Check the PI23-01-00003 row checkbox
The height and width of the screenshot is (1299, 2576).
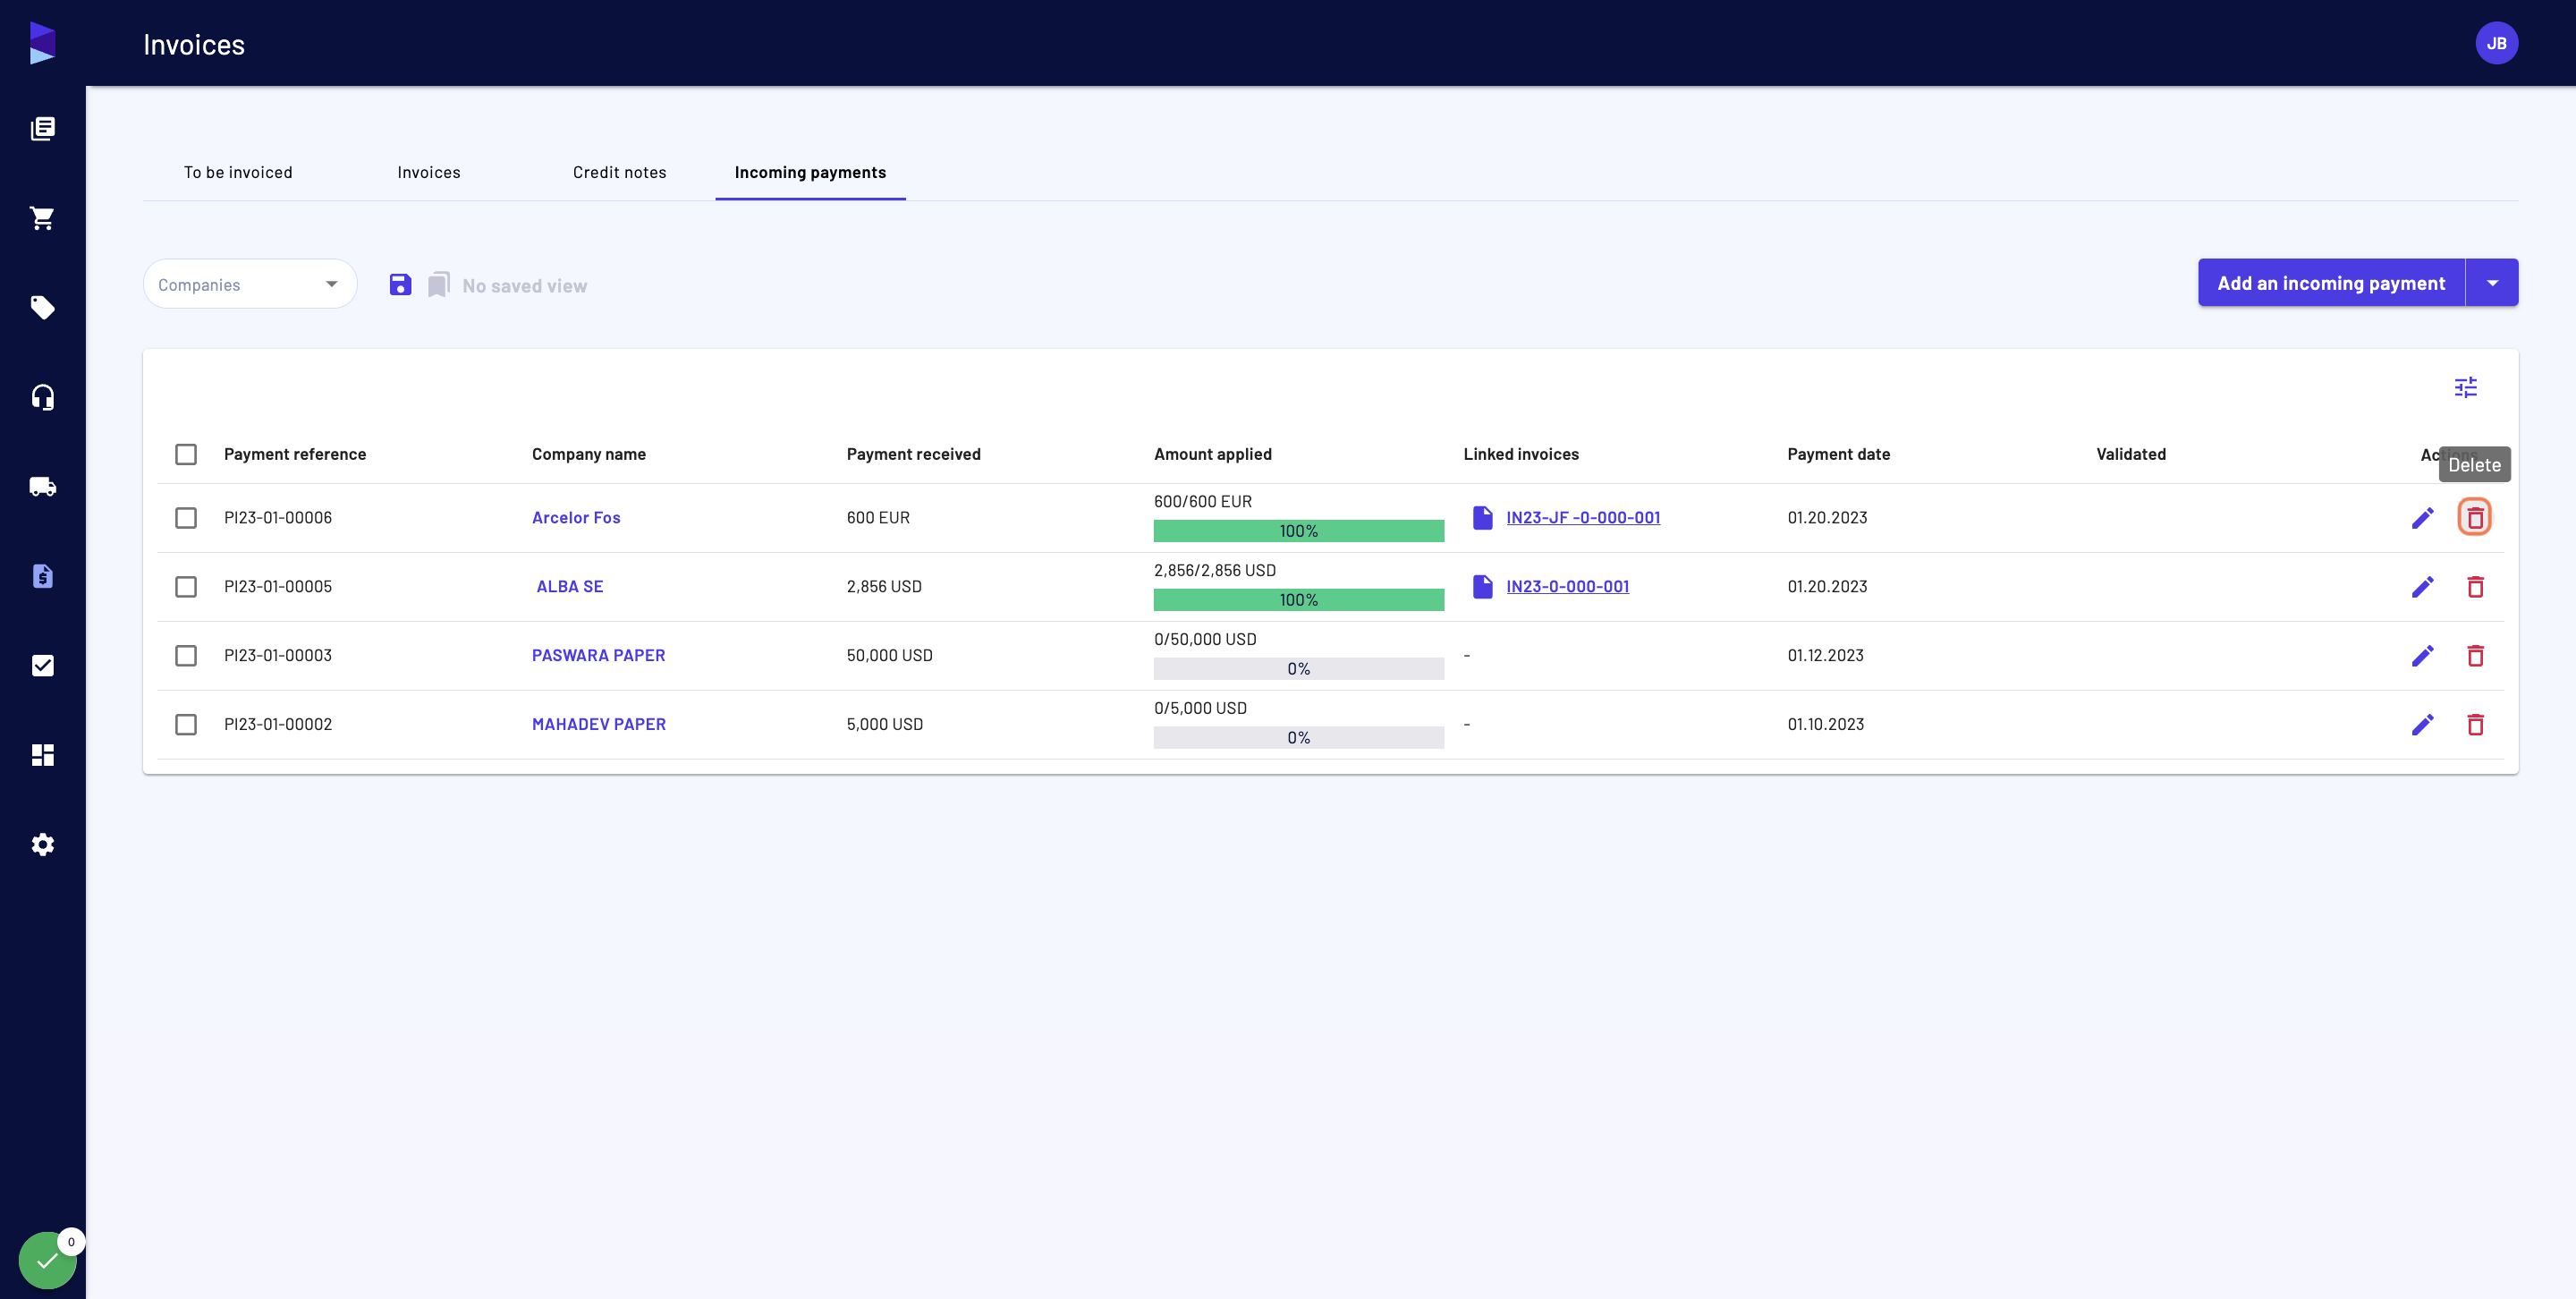[186, 656]
